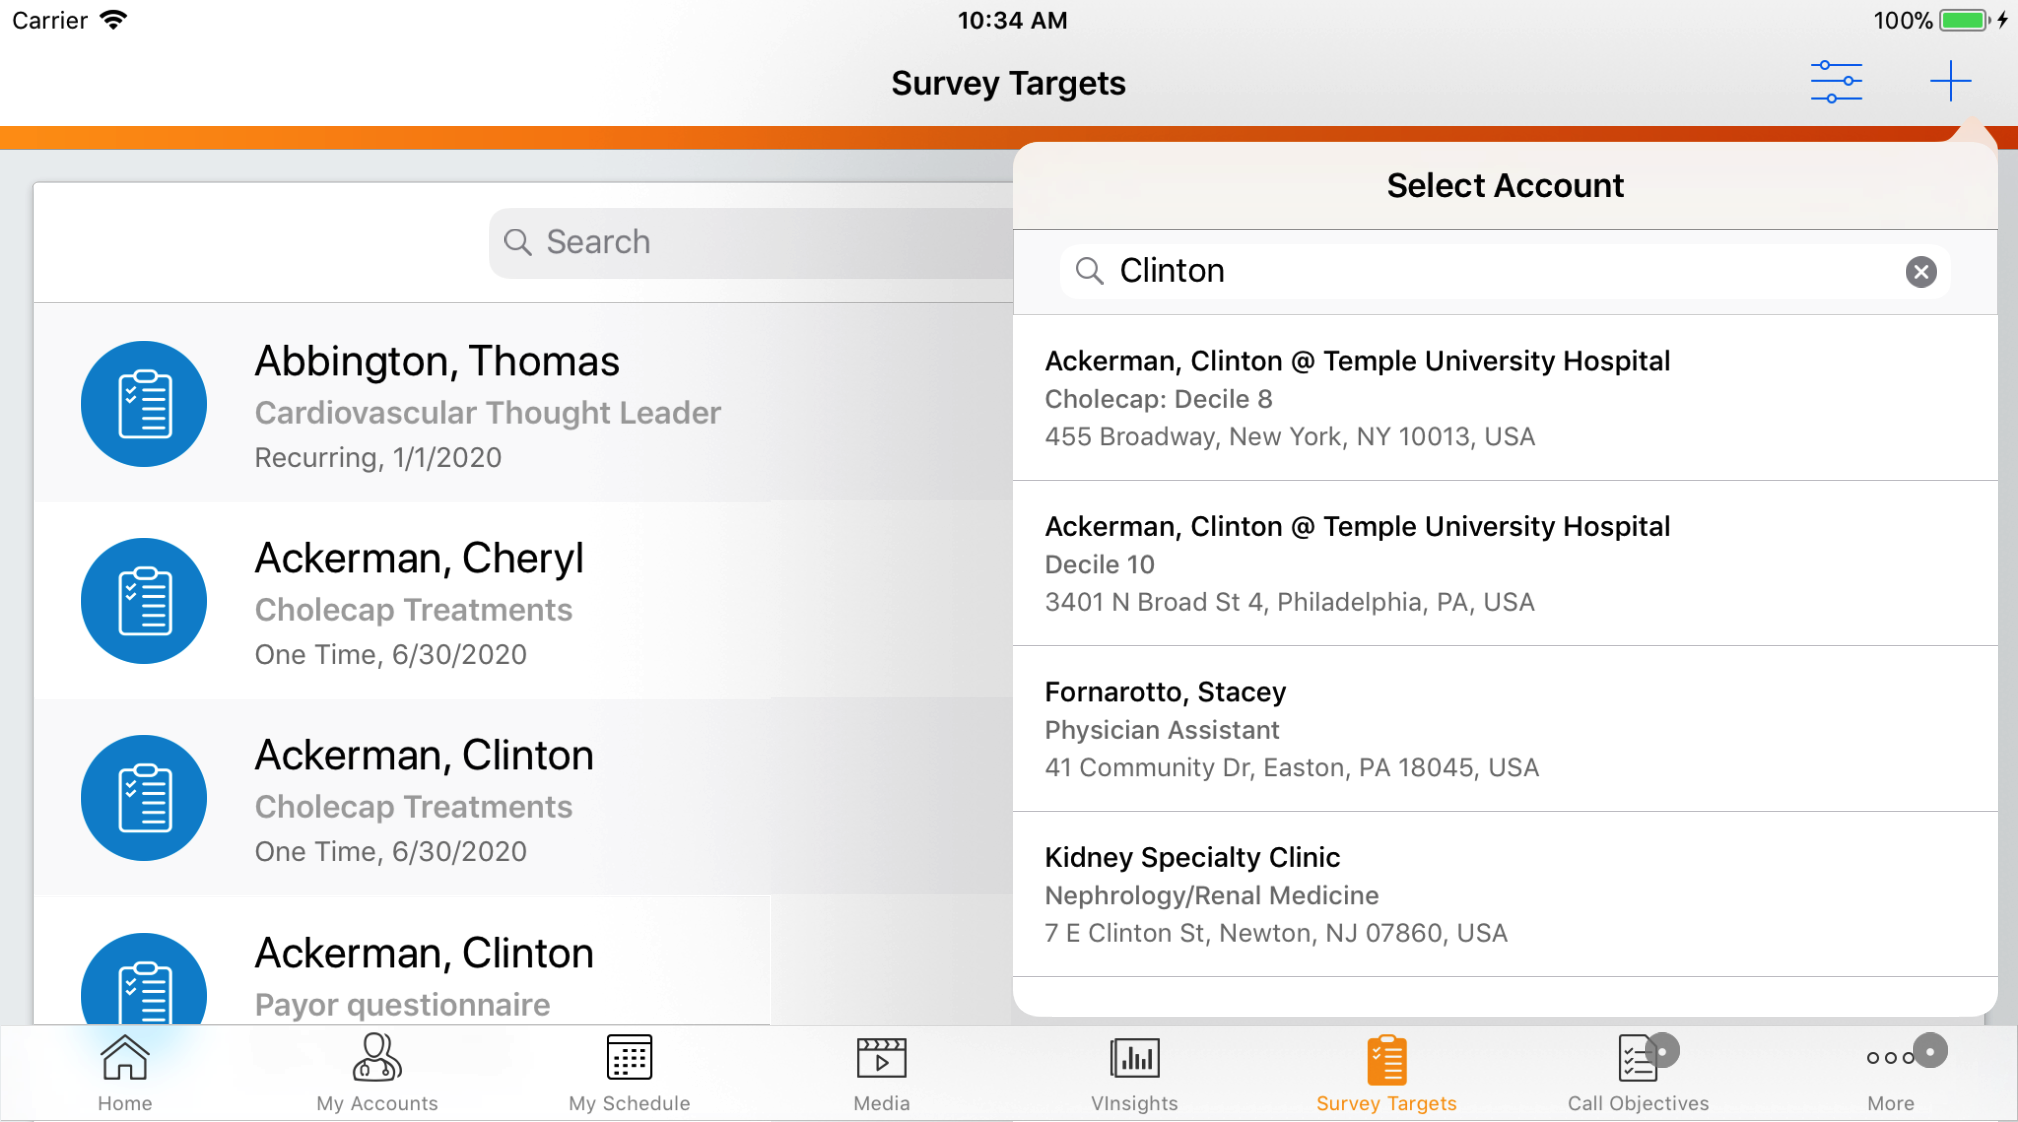The image size is (2018, 1122).
Task: Pick Kidney Specialty Clinic account
Action: (1504, 894)
